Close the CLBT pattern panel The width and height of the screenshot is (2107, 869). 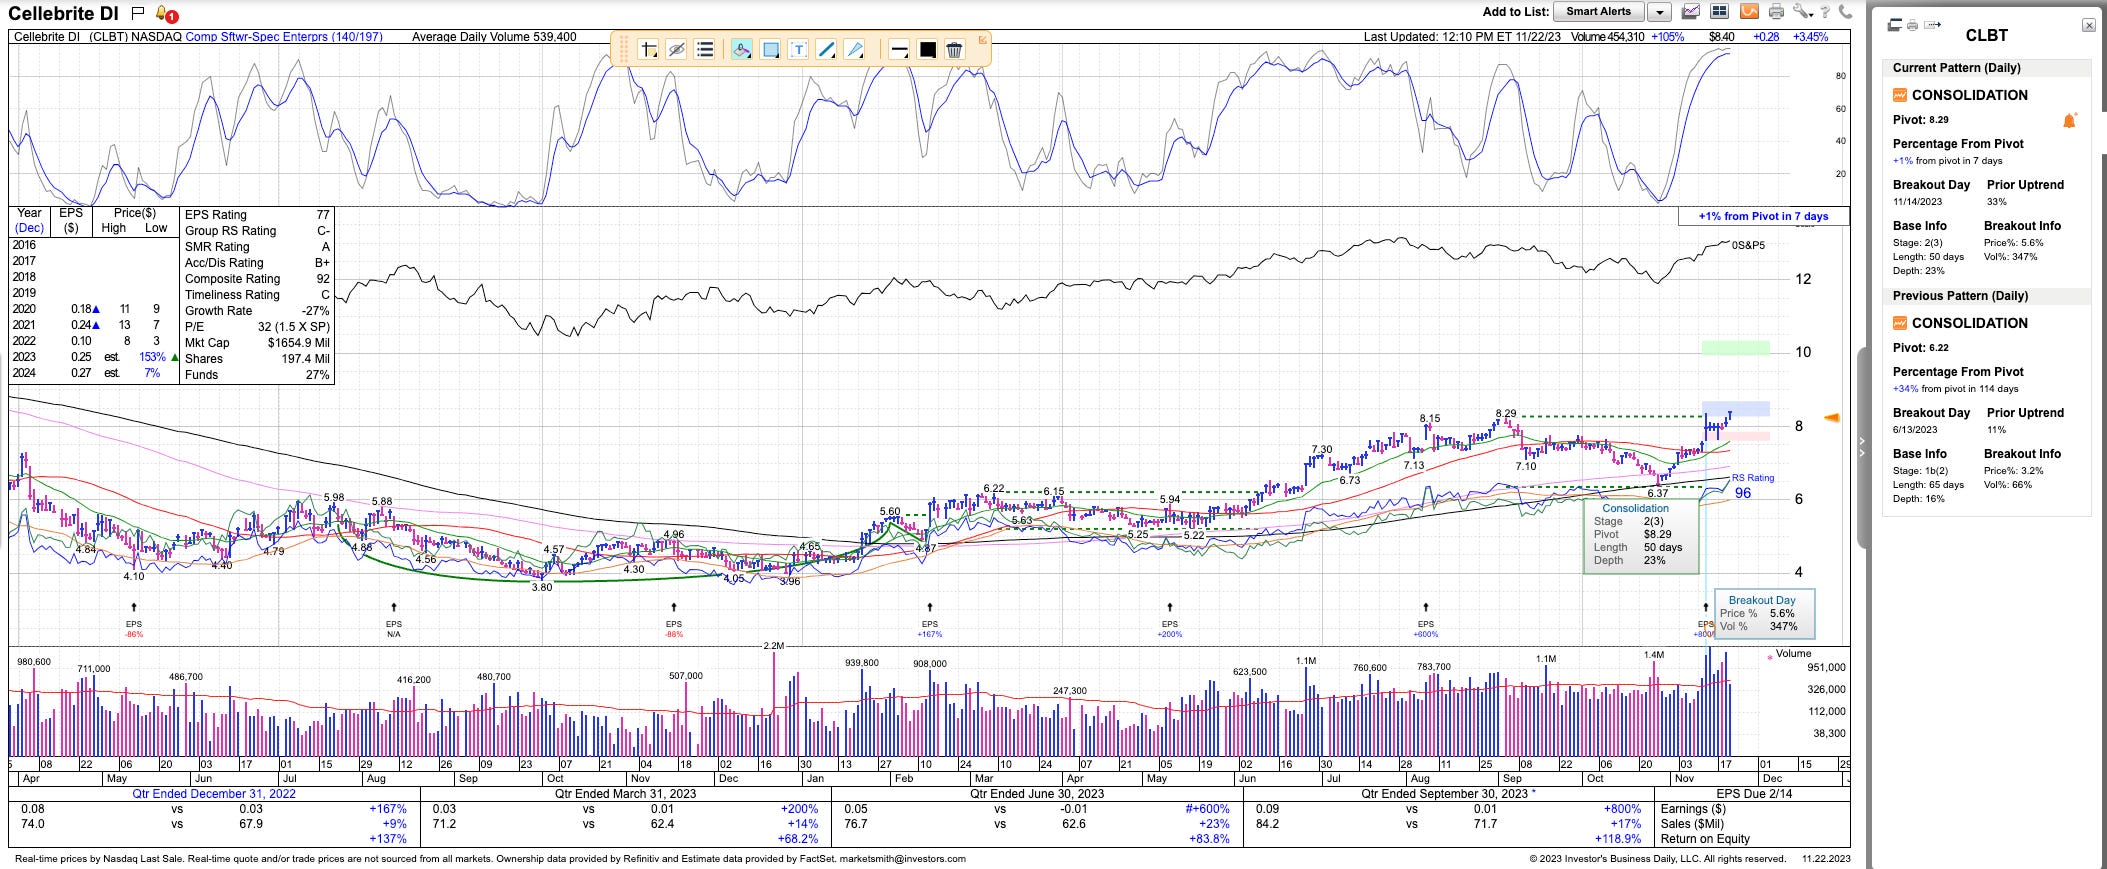point(2088,25)
